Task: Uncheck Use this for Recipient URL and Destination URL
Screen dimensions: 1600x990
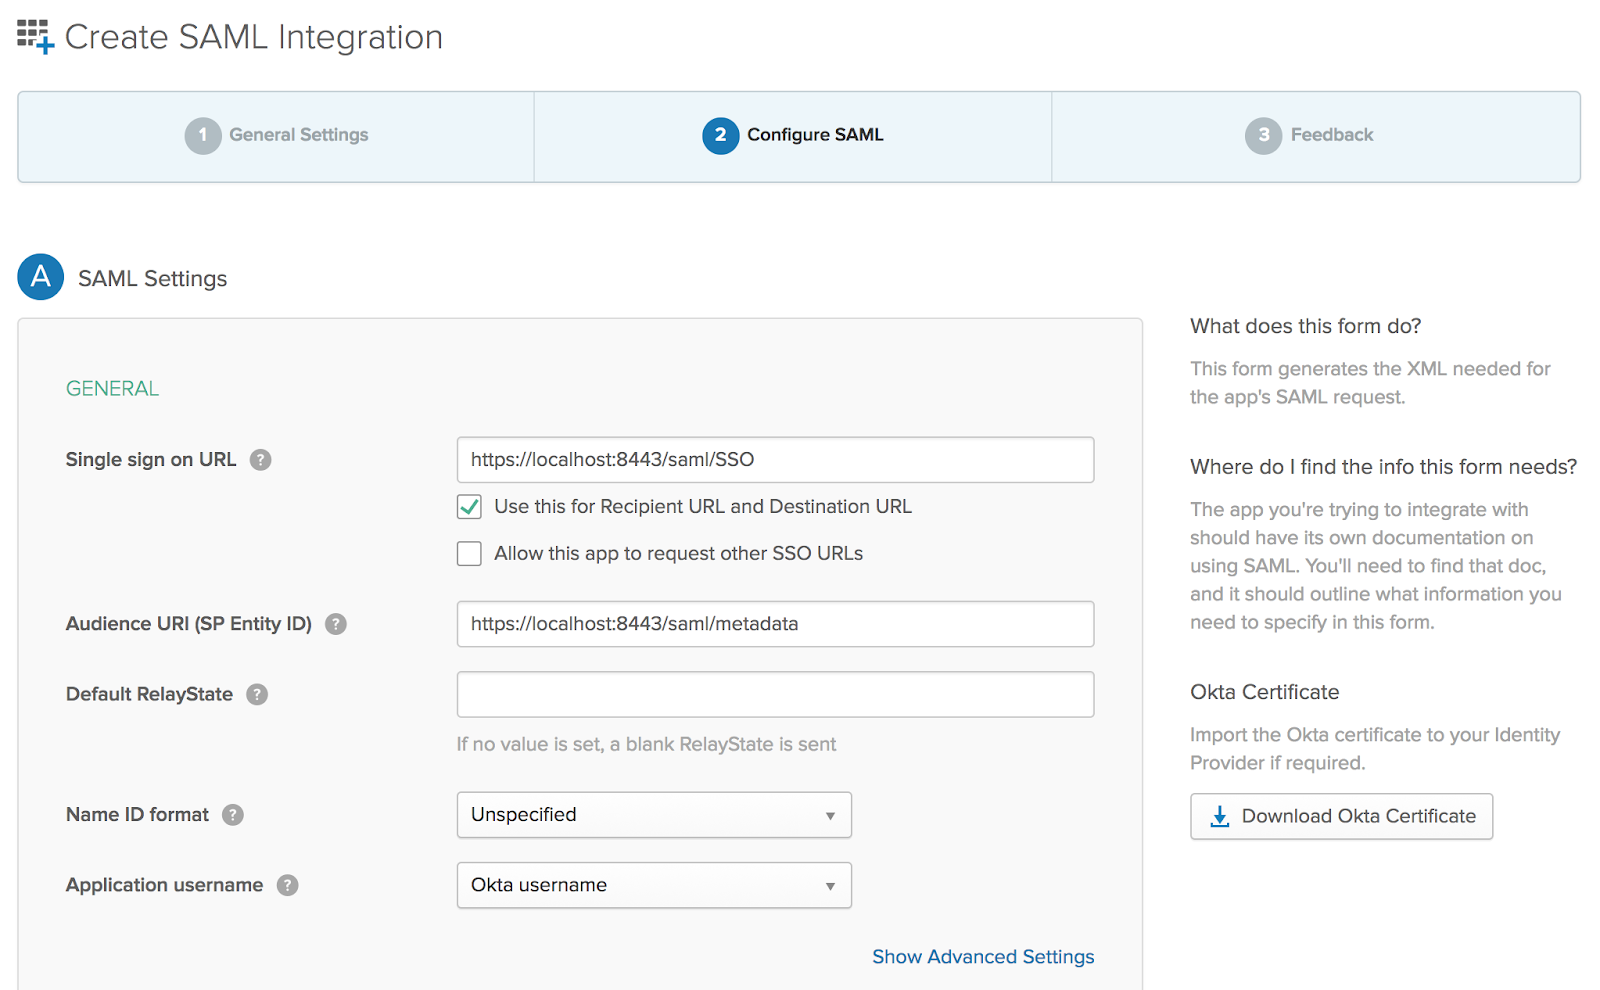Action: click(x=469, y=507)
